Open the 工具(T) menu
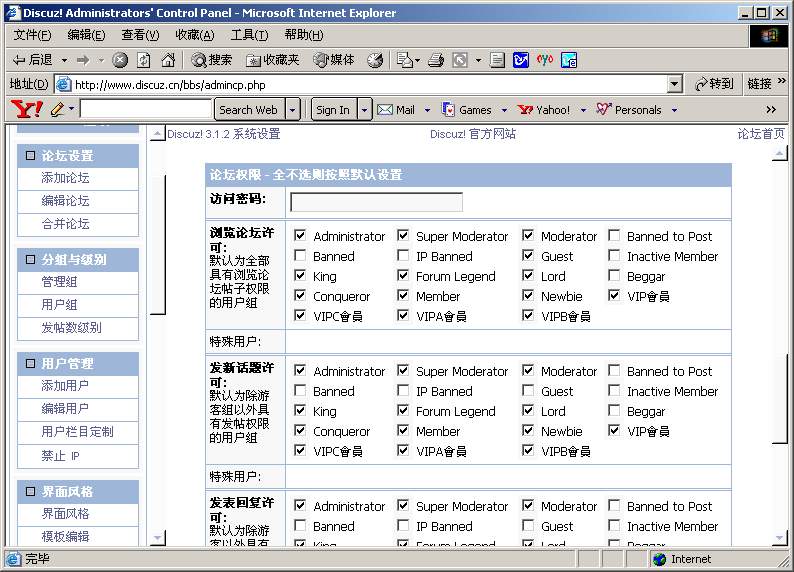The height and width of the screenshot is (572, 794). (x=249, y=35)
